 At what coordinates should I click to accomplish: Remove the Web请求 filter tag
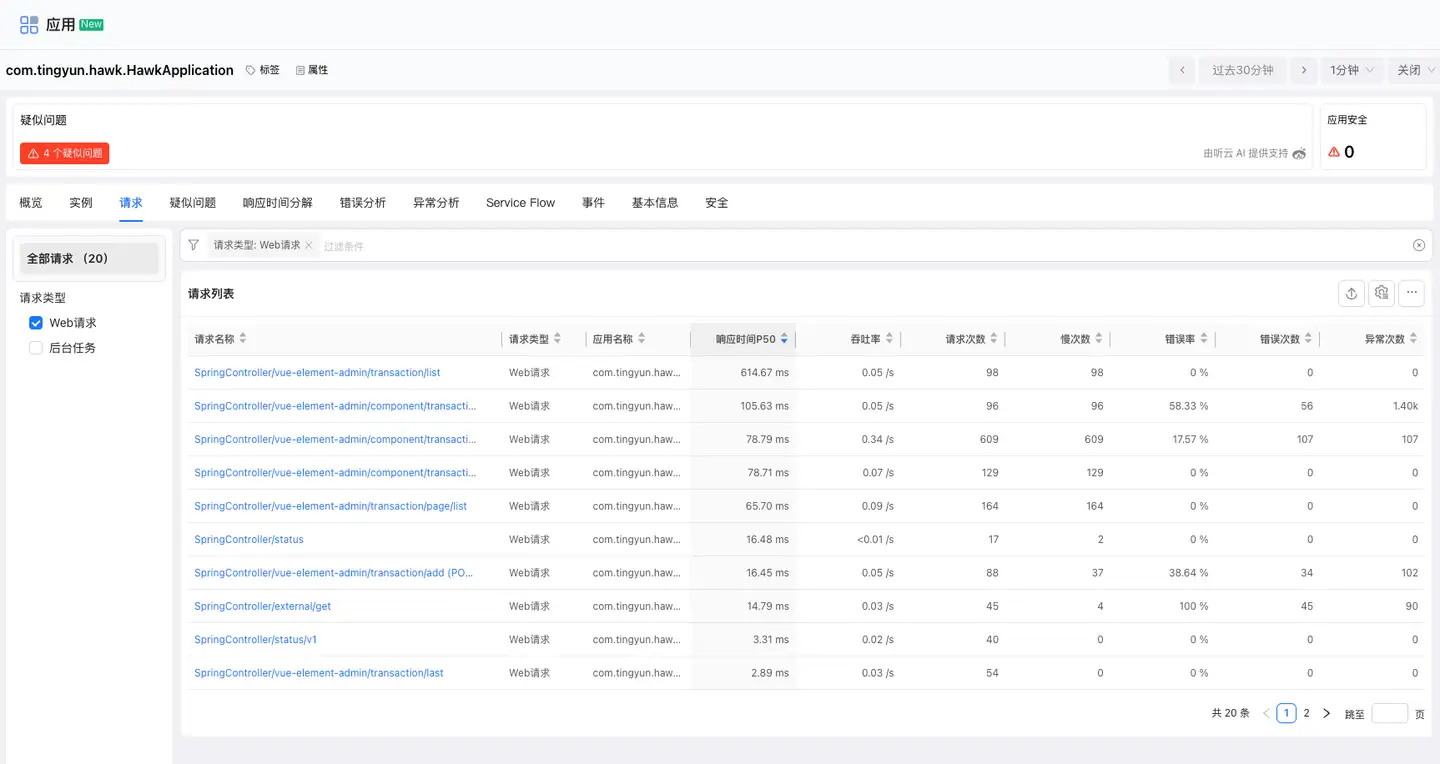(309, 245)
